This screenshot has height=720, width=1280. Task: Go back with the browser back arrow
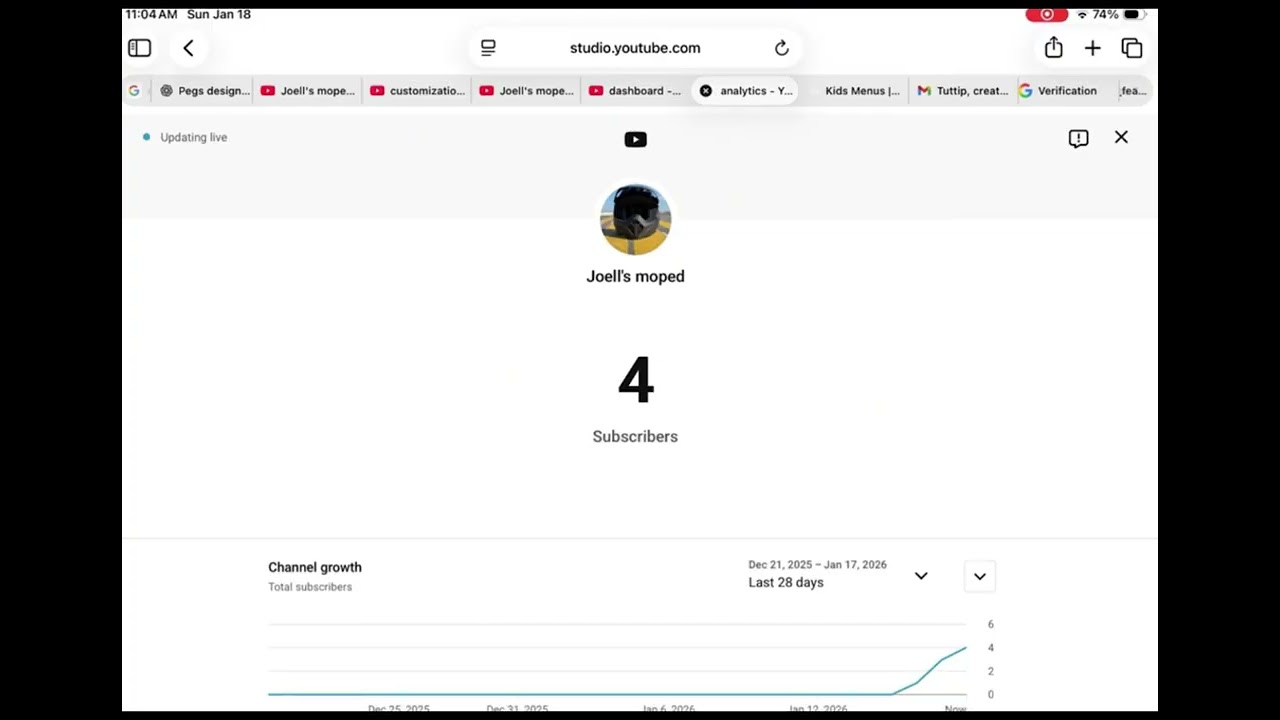pos(188,48)
